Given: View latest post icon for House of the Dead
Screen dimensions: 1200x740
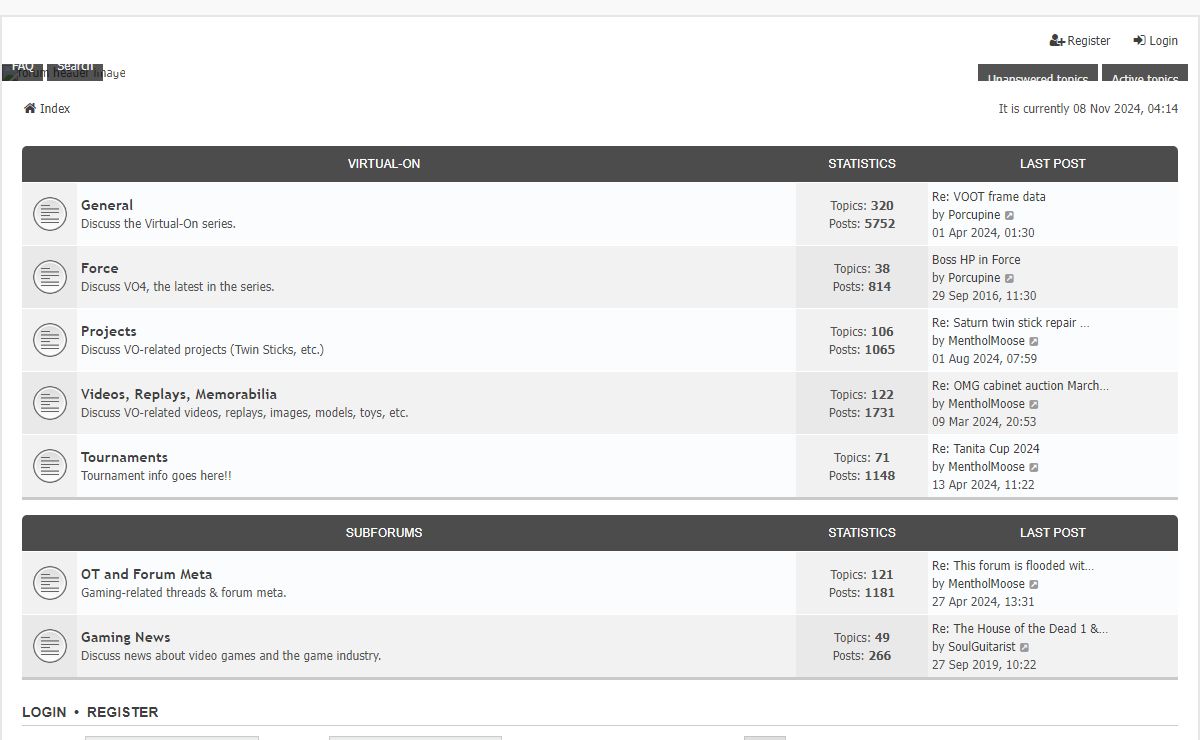Looking at the screenshot, I should pyautogui.click(x=1025, y=647).
